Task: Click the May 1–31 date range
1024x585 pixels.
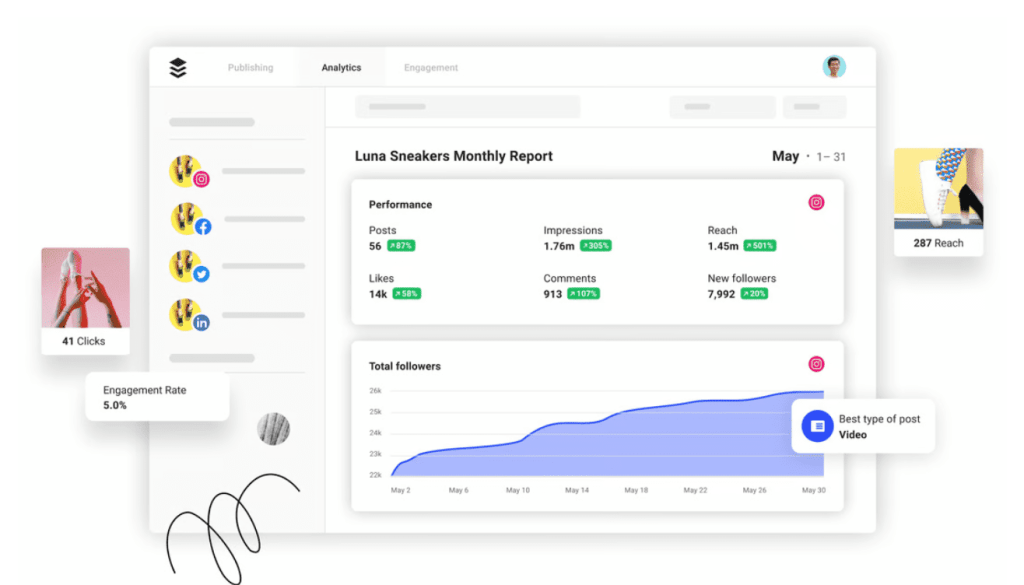Action: pos(808,157)
